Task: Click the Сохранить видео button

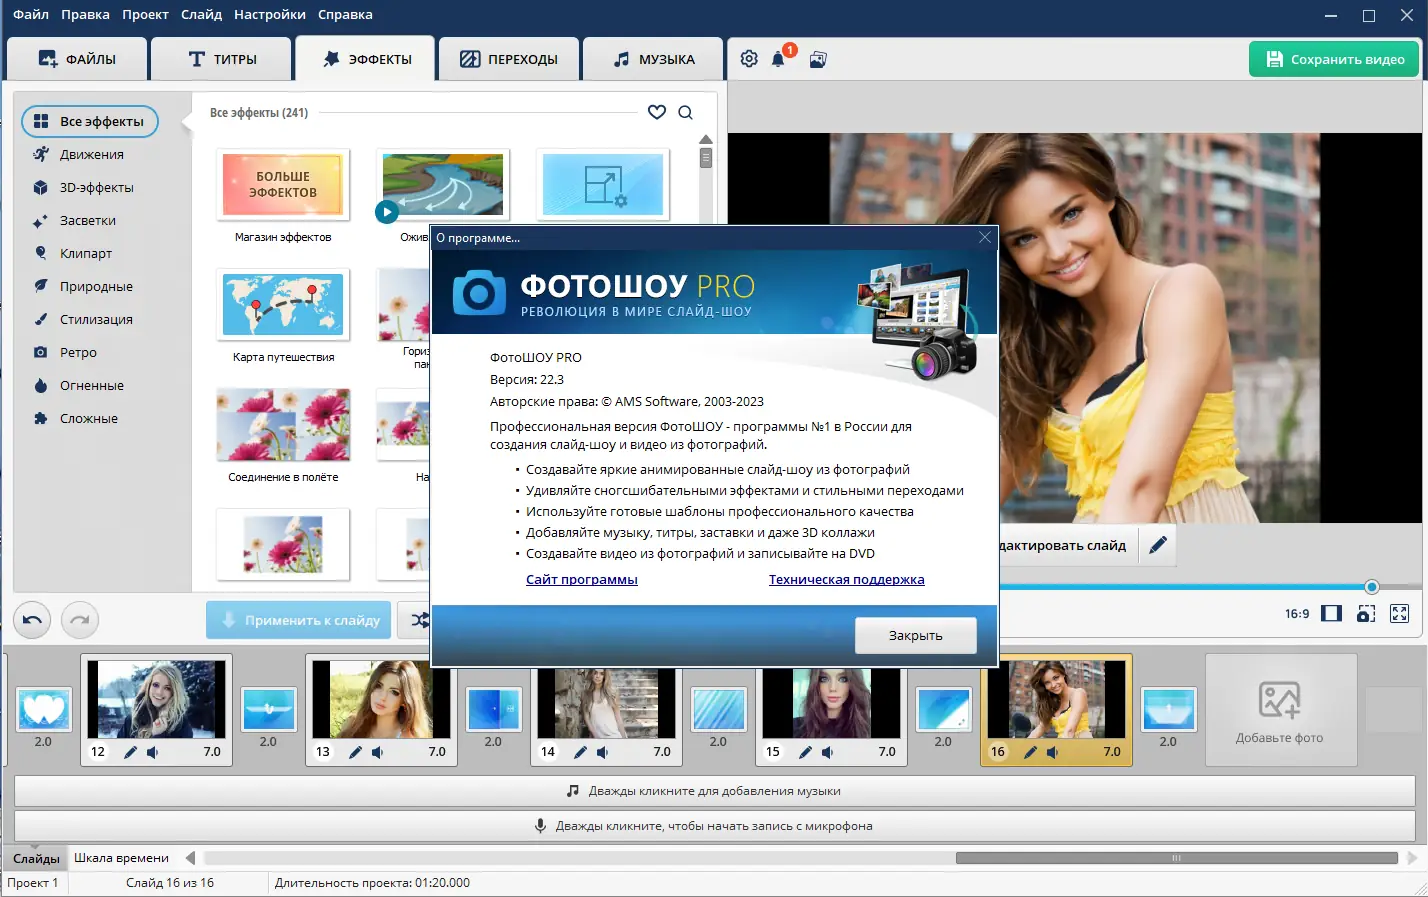Action: (x=1334, y=59)
